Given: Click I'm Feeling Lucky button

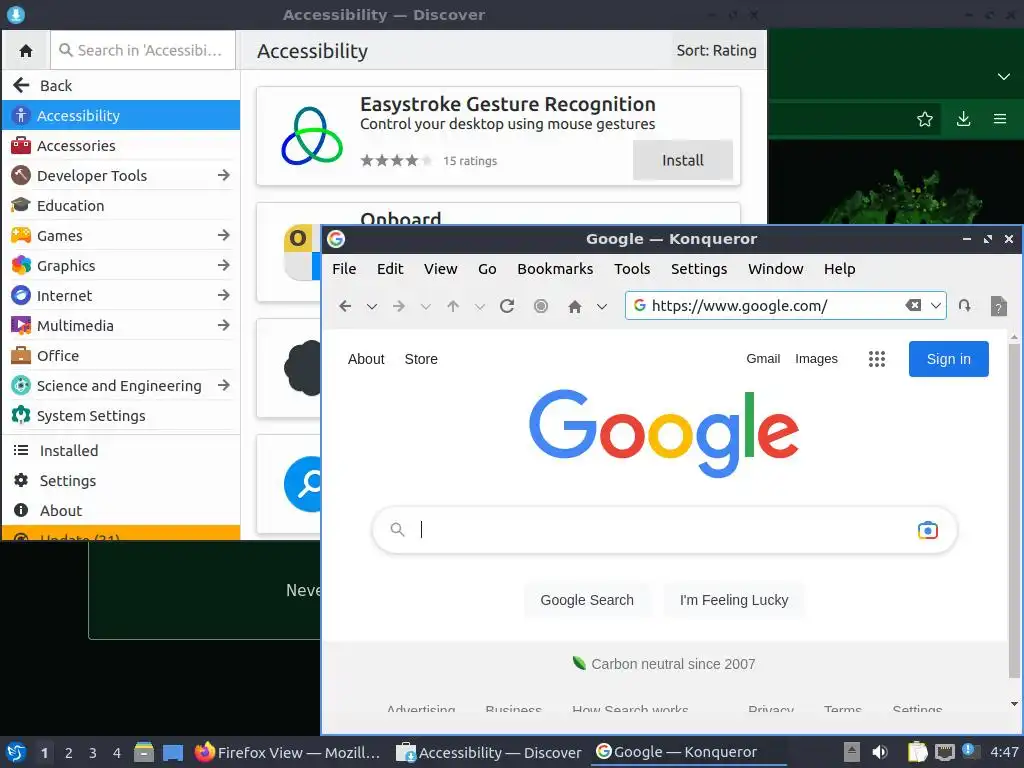Looking at the screenshot, I should tap(734, 600).
